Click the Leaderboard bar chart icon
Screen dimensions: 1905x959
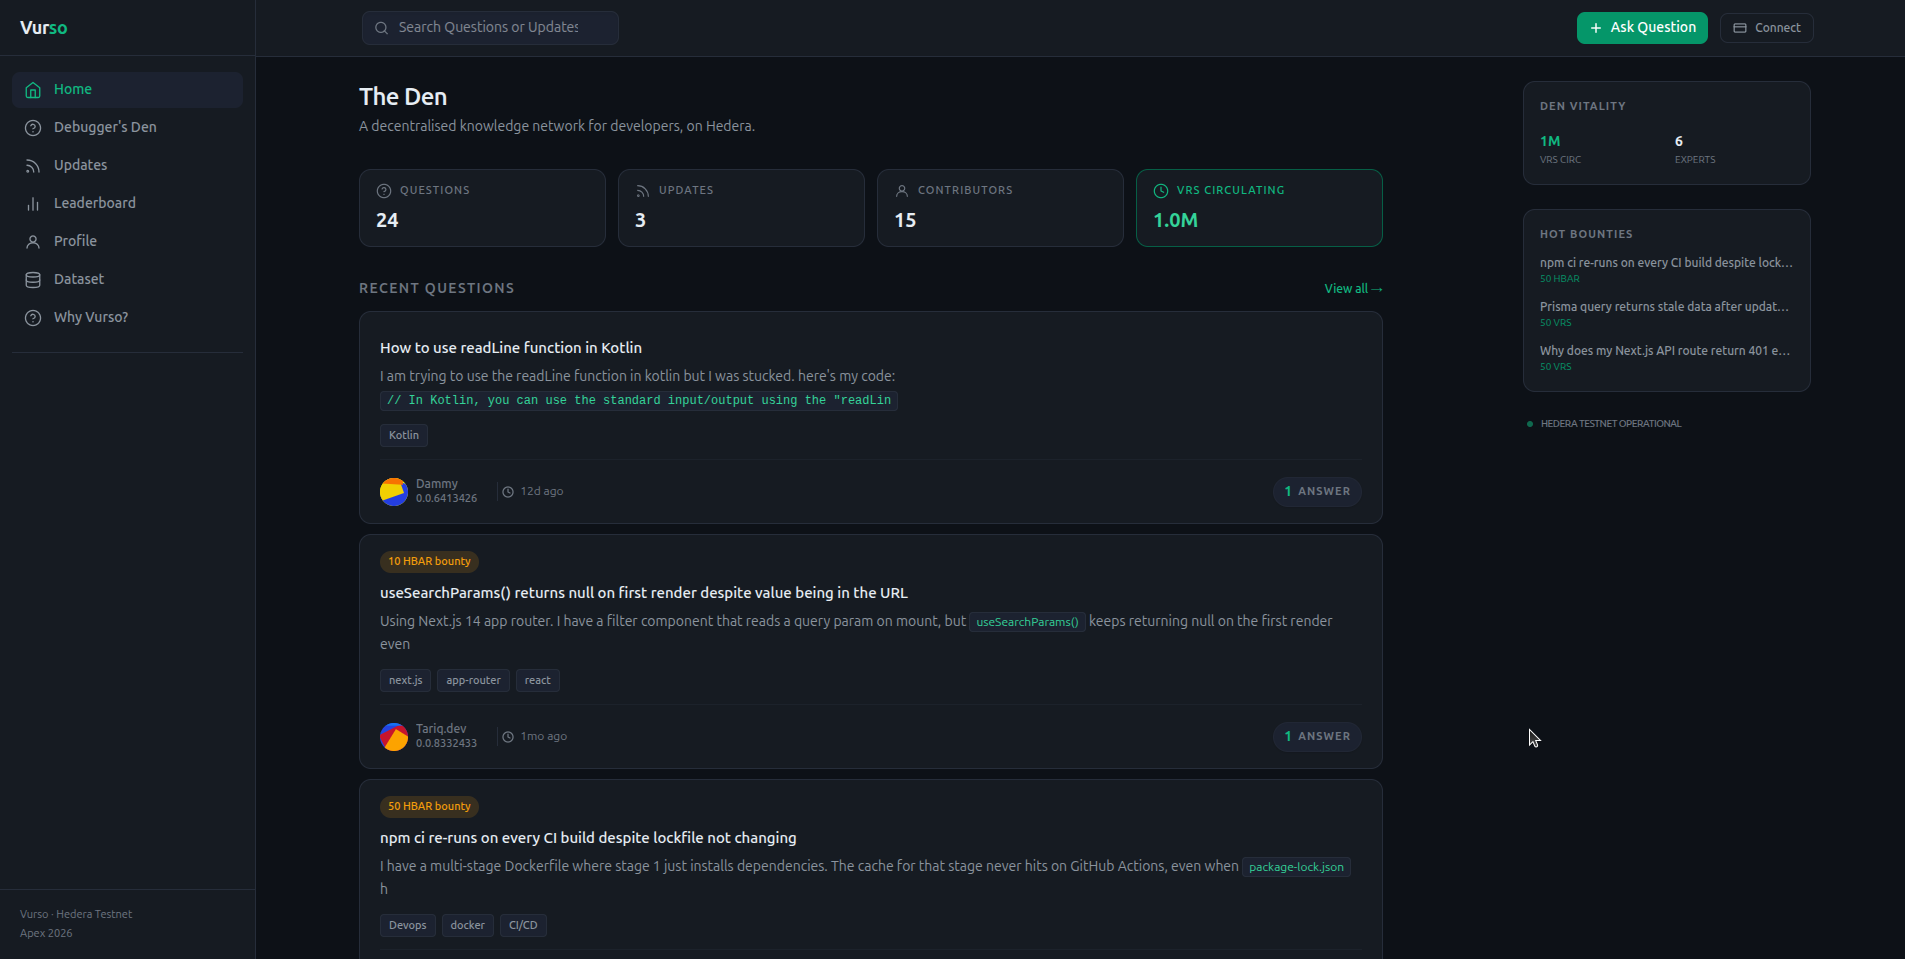point(33,204)
